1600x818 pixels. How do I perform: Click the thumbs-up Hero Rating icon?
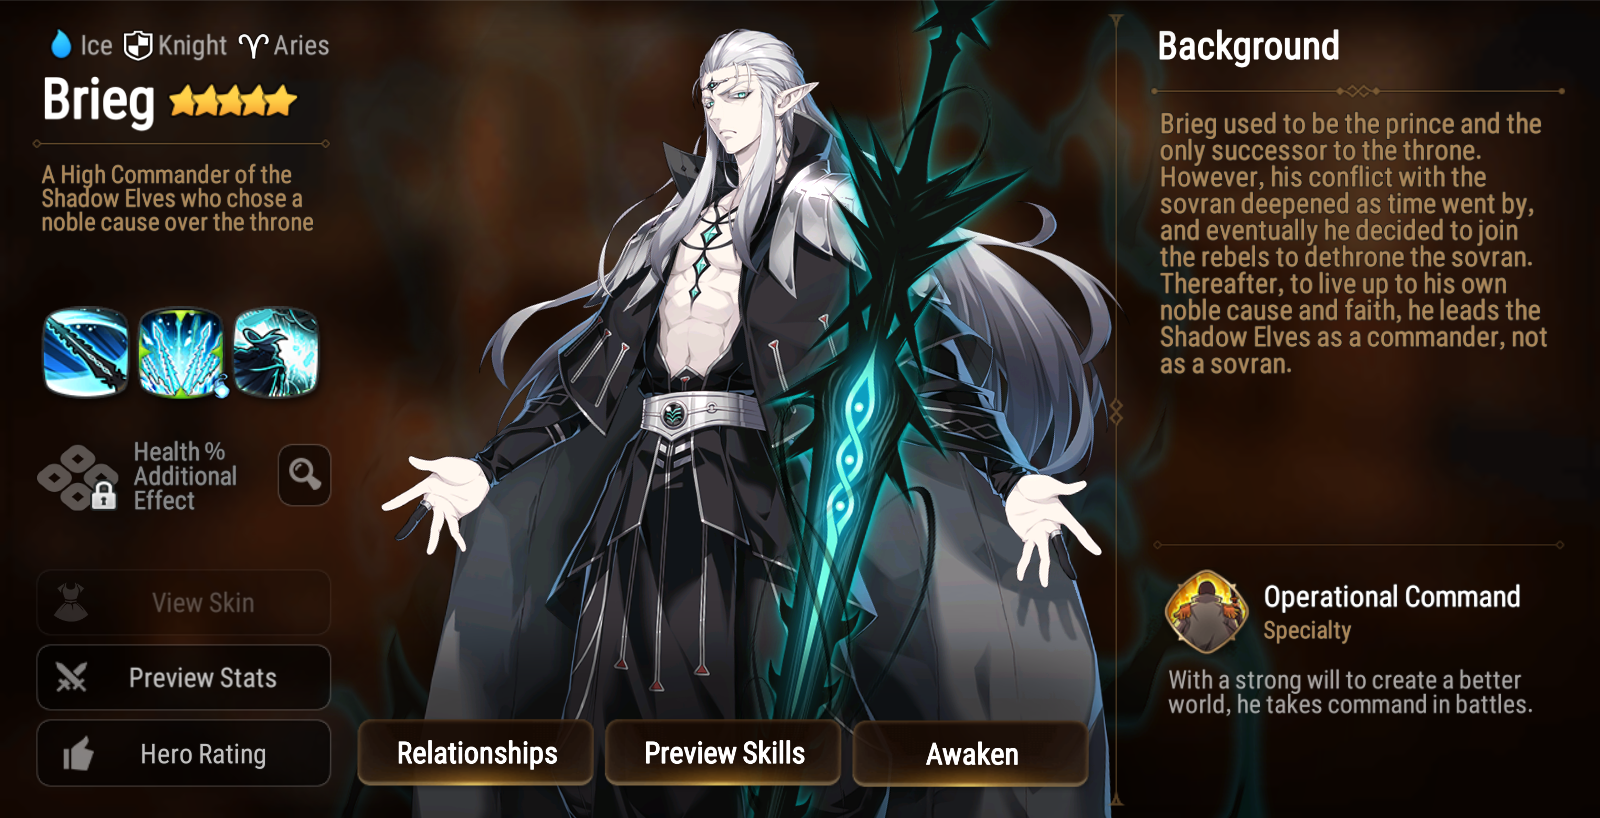77,754
